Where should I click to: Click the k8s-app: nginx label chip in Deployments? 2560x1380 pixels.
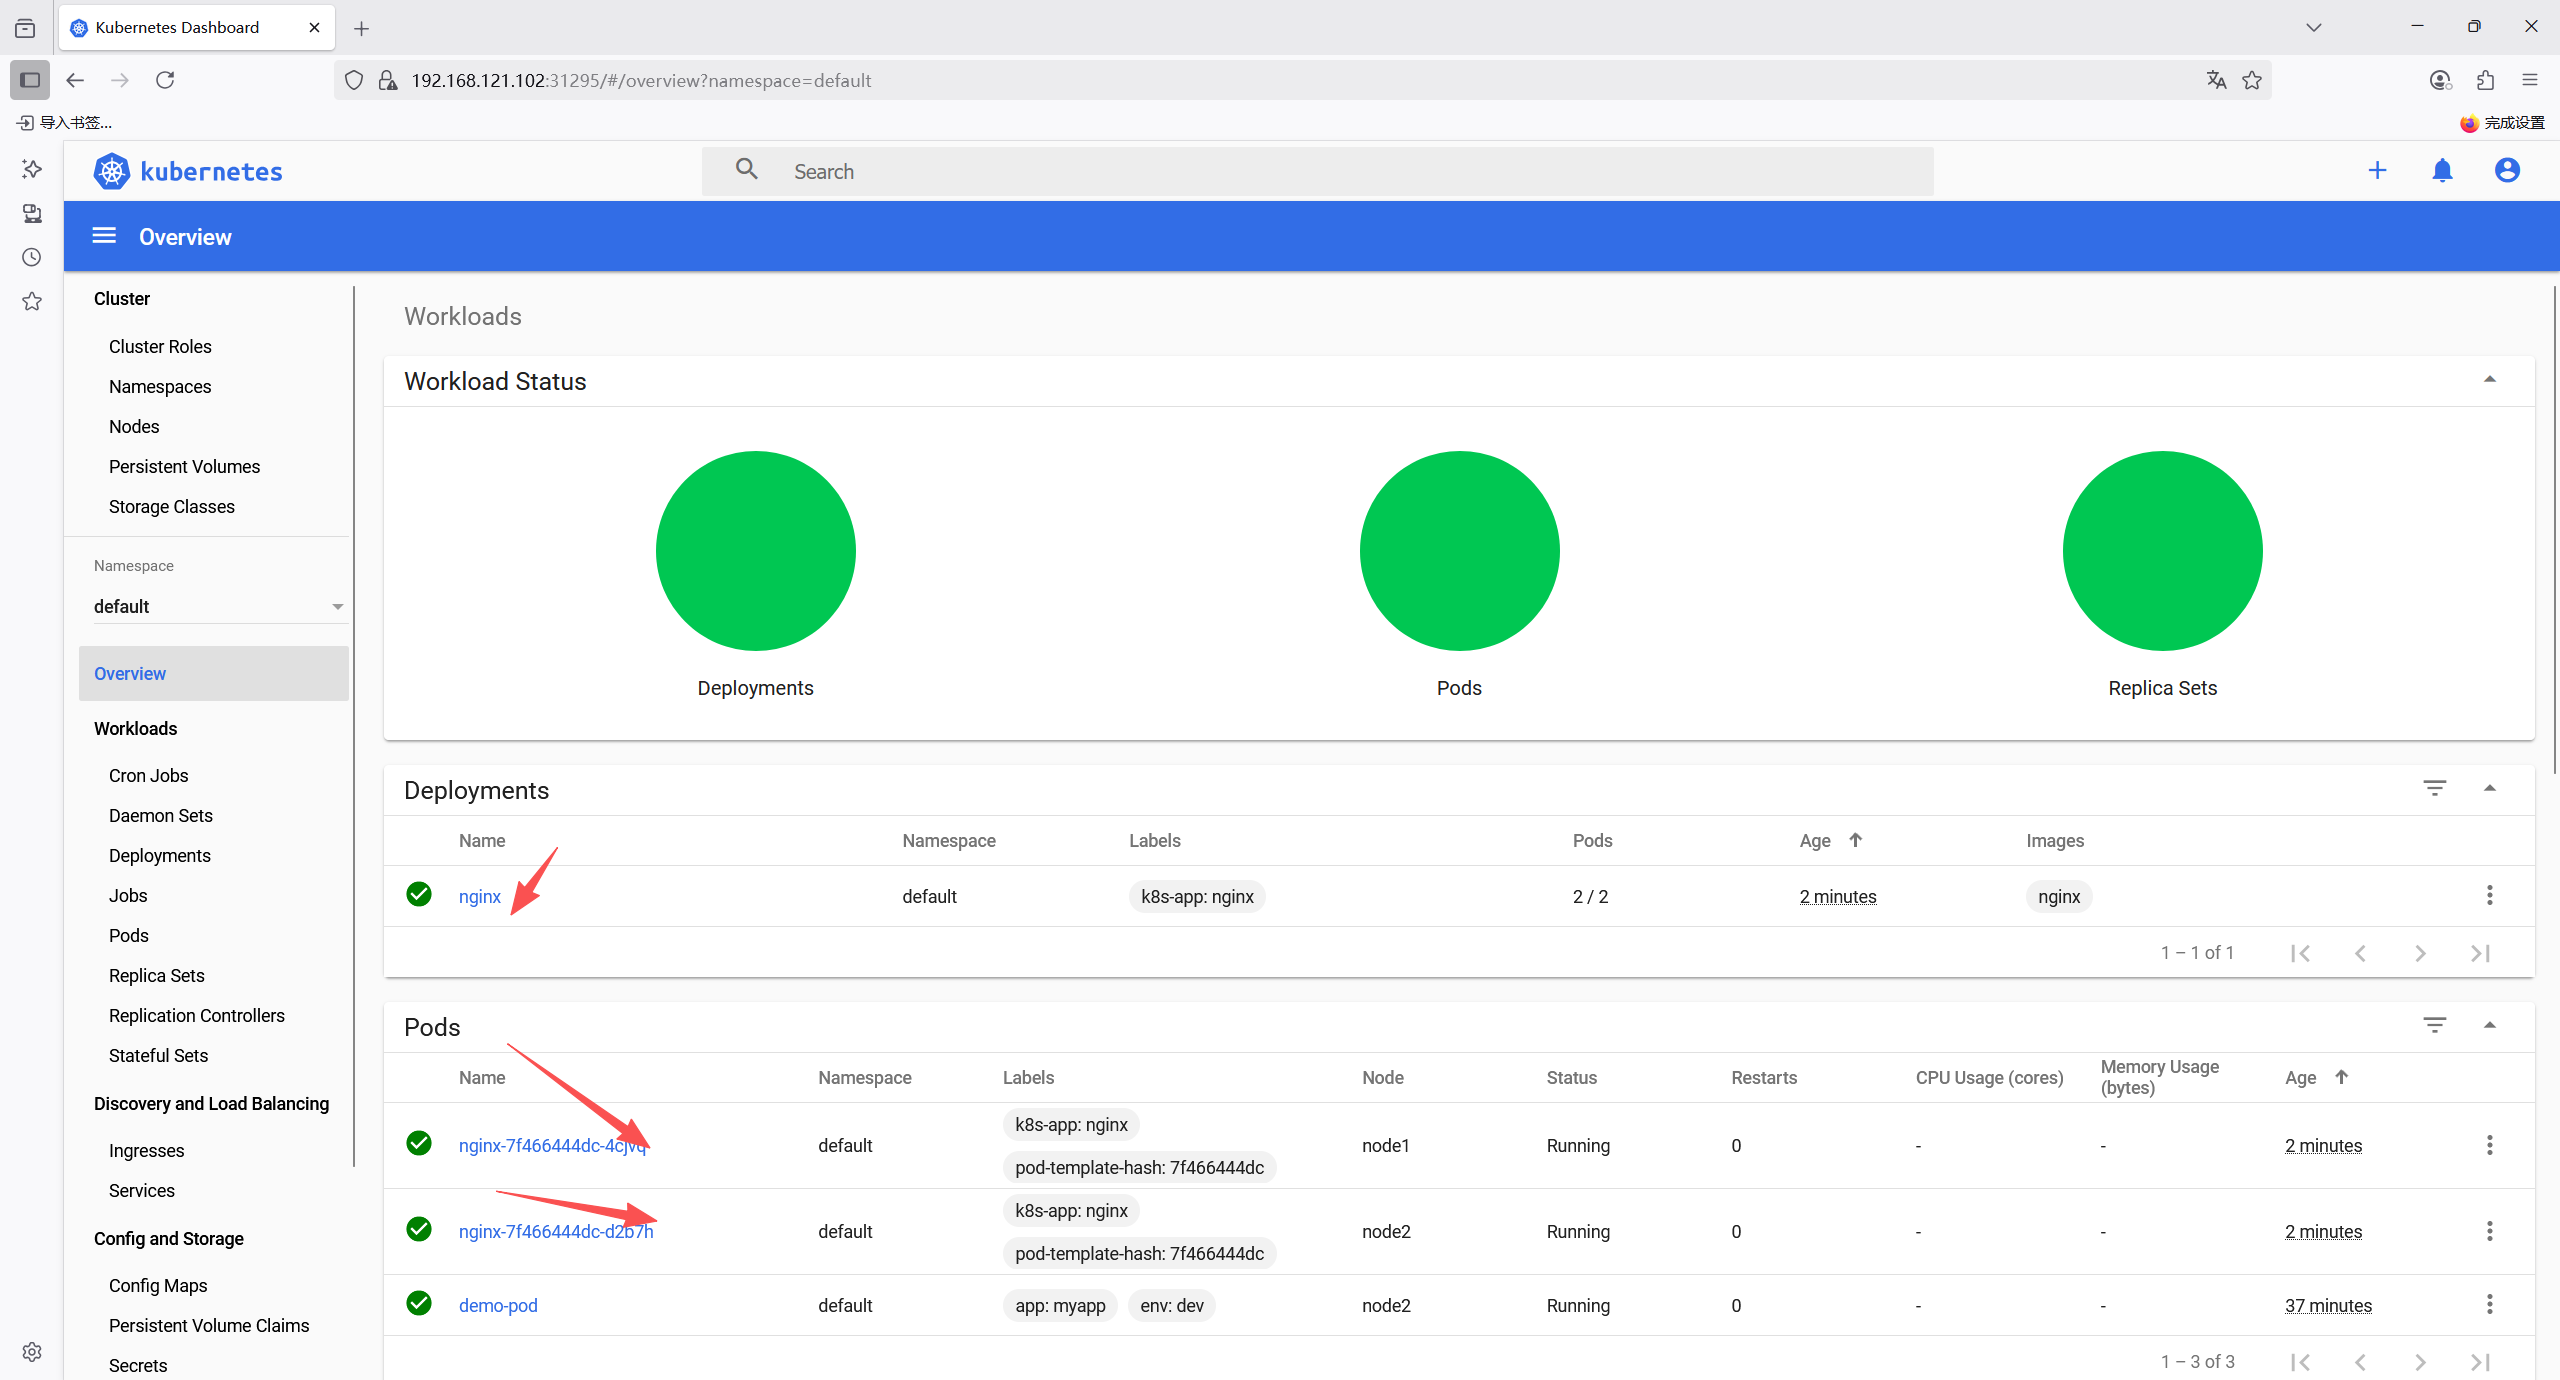tap(1197, 896)
